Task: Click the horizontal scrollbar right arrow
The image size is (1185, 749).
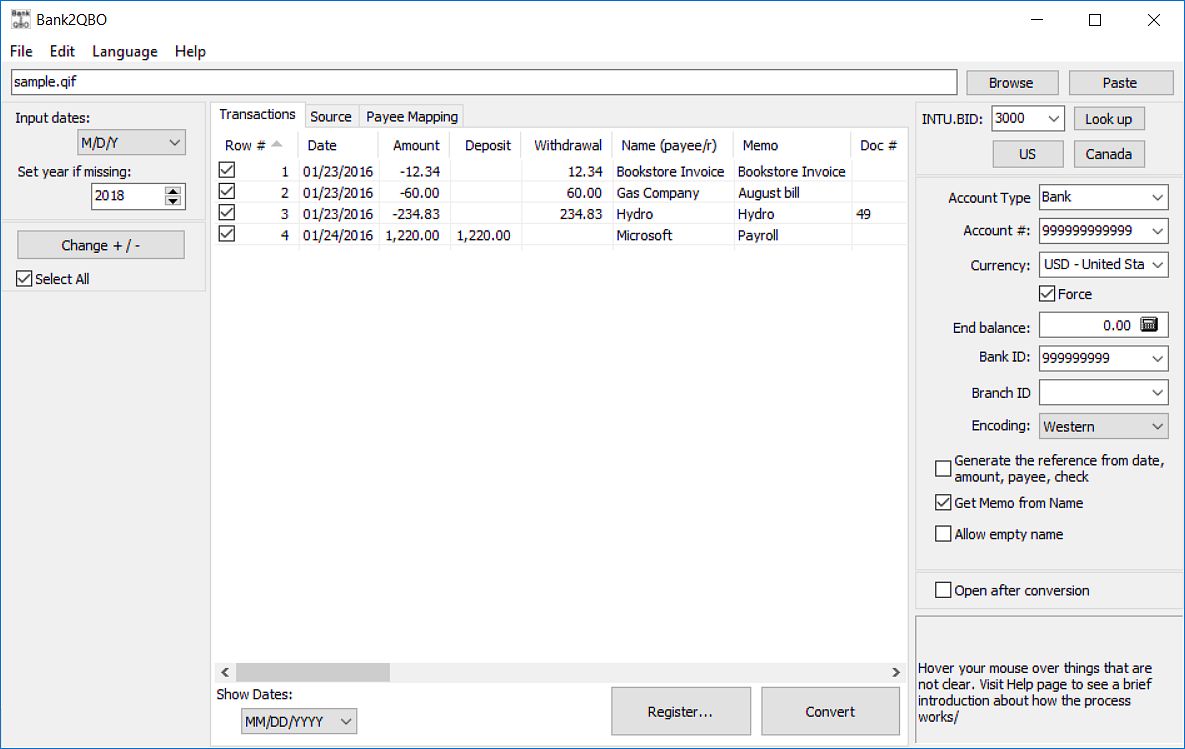Action: [x=896, y=672]
